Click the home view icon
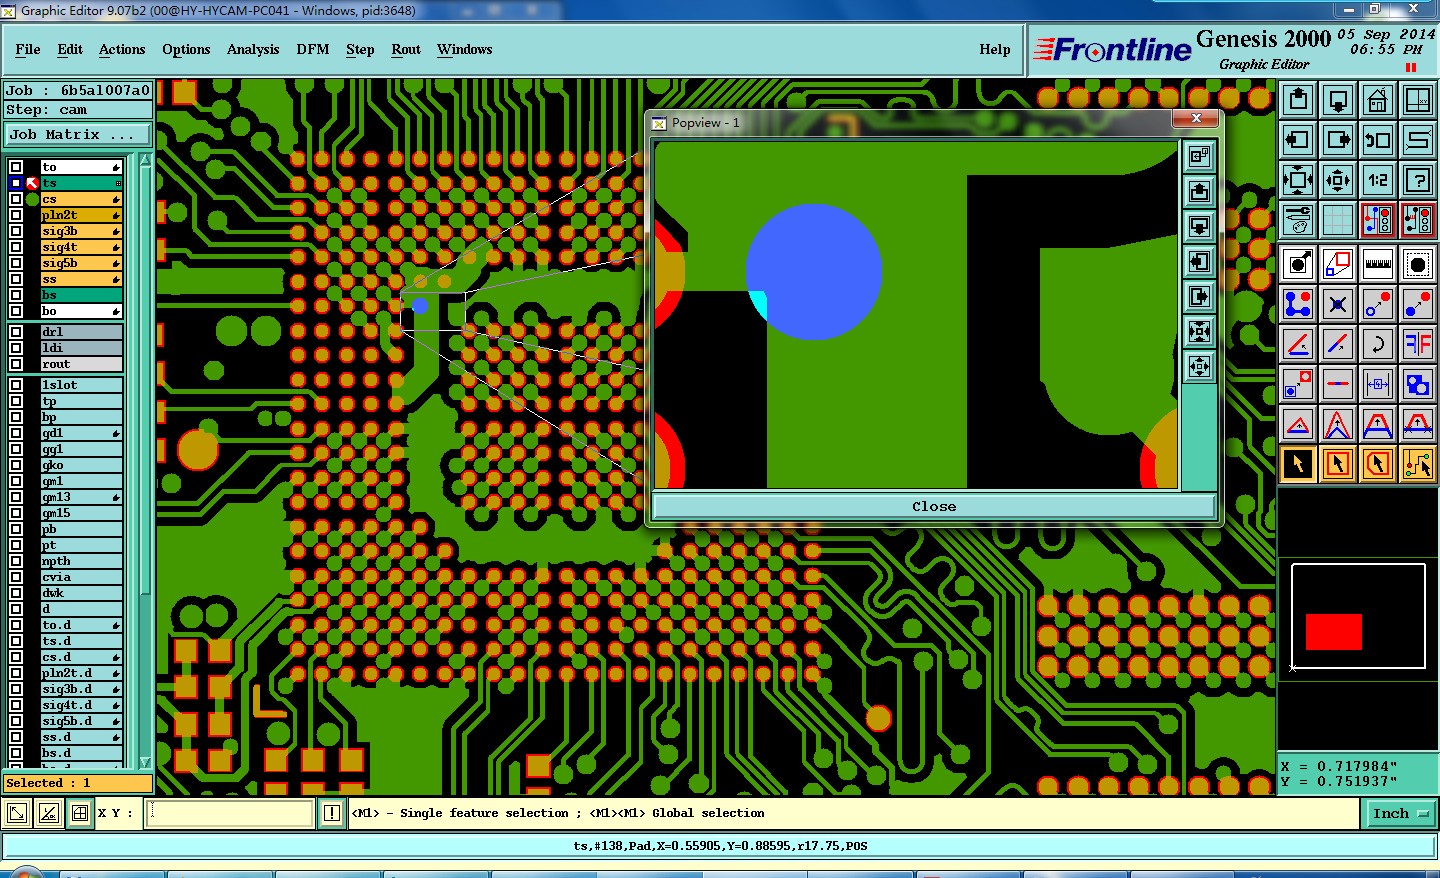Viewport: 1440px width, 878px height. point(1378,100)
